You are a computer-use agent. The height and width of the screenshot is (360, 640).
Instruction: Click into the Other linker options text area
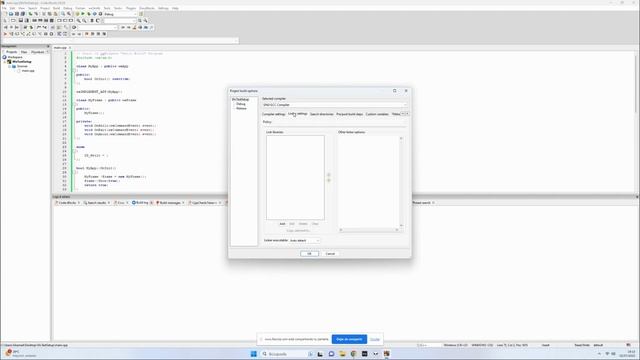(369, 182)
